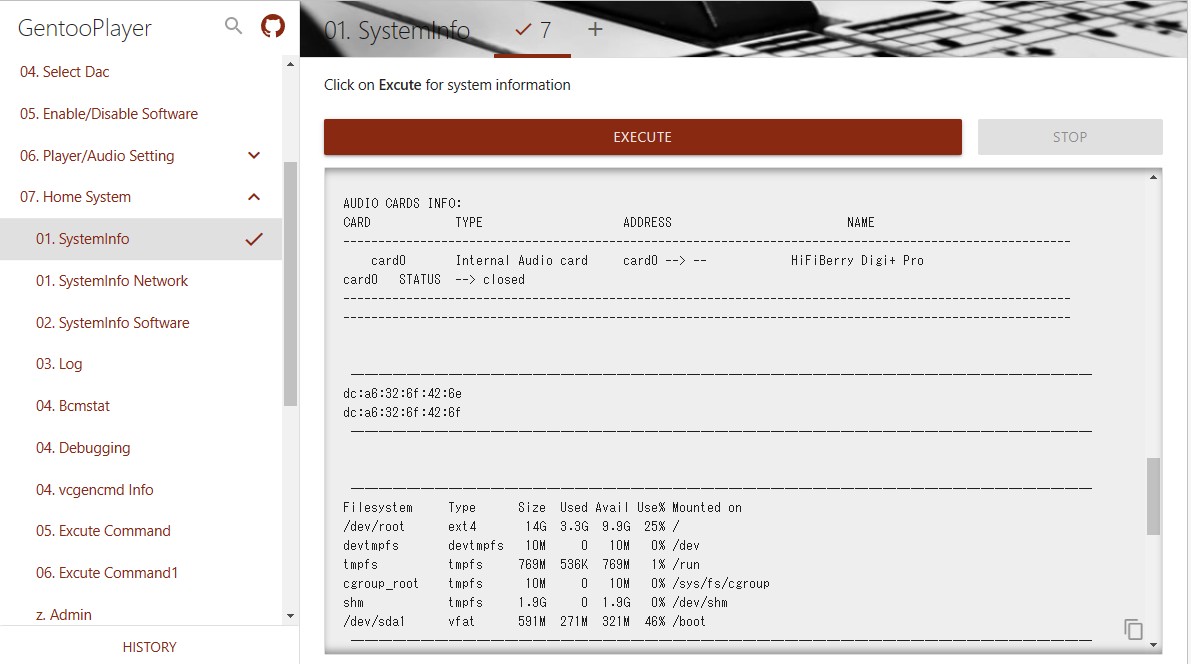This screenshot has width=1191, height=664.
Task: Click the '/boot' mount point text
Action: tap(689, 621)
